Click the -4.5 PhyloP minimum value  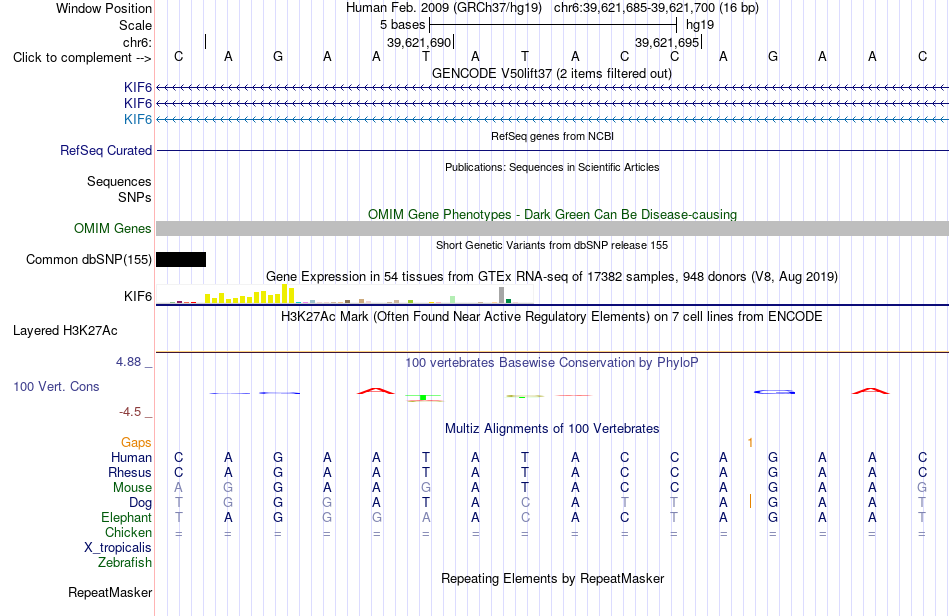(130, 412)
